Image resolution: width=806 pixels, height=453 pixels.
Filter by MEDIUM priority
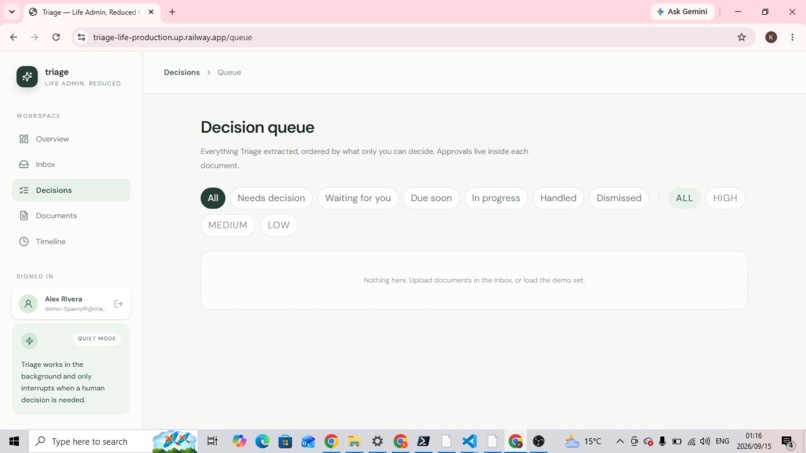click(228, 225)
